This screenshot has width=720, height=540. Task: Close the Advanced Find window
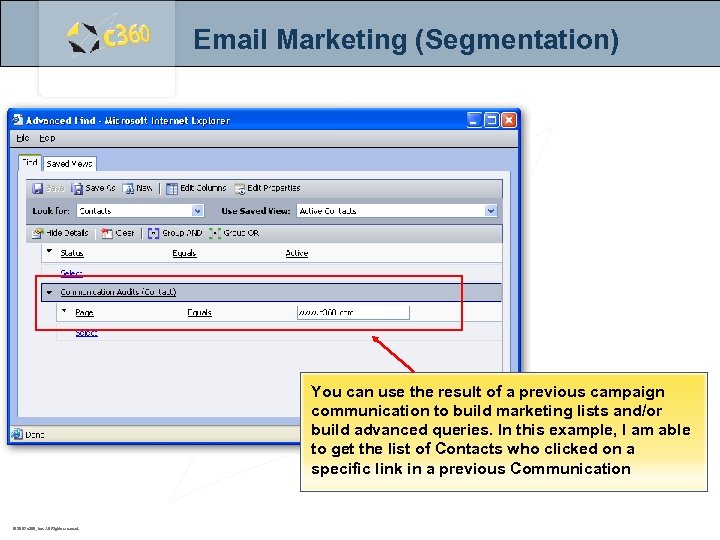[508, 120]
